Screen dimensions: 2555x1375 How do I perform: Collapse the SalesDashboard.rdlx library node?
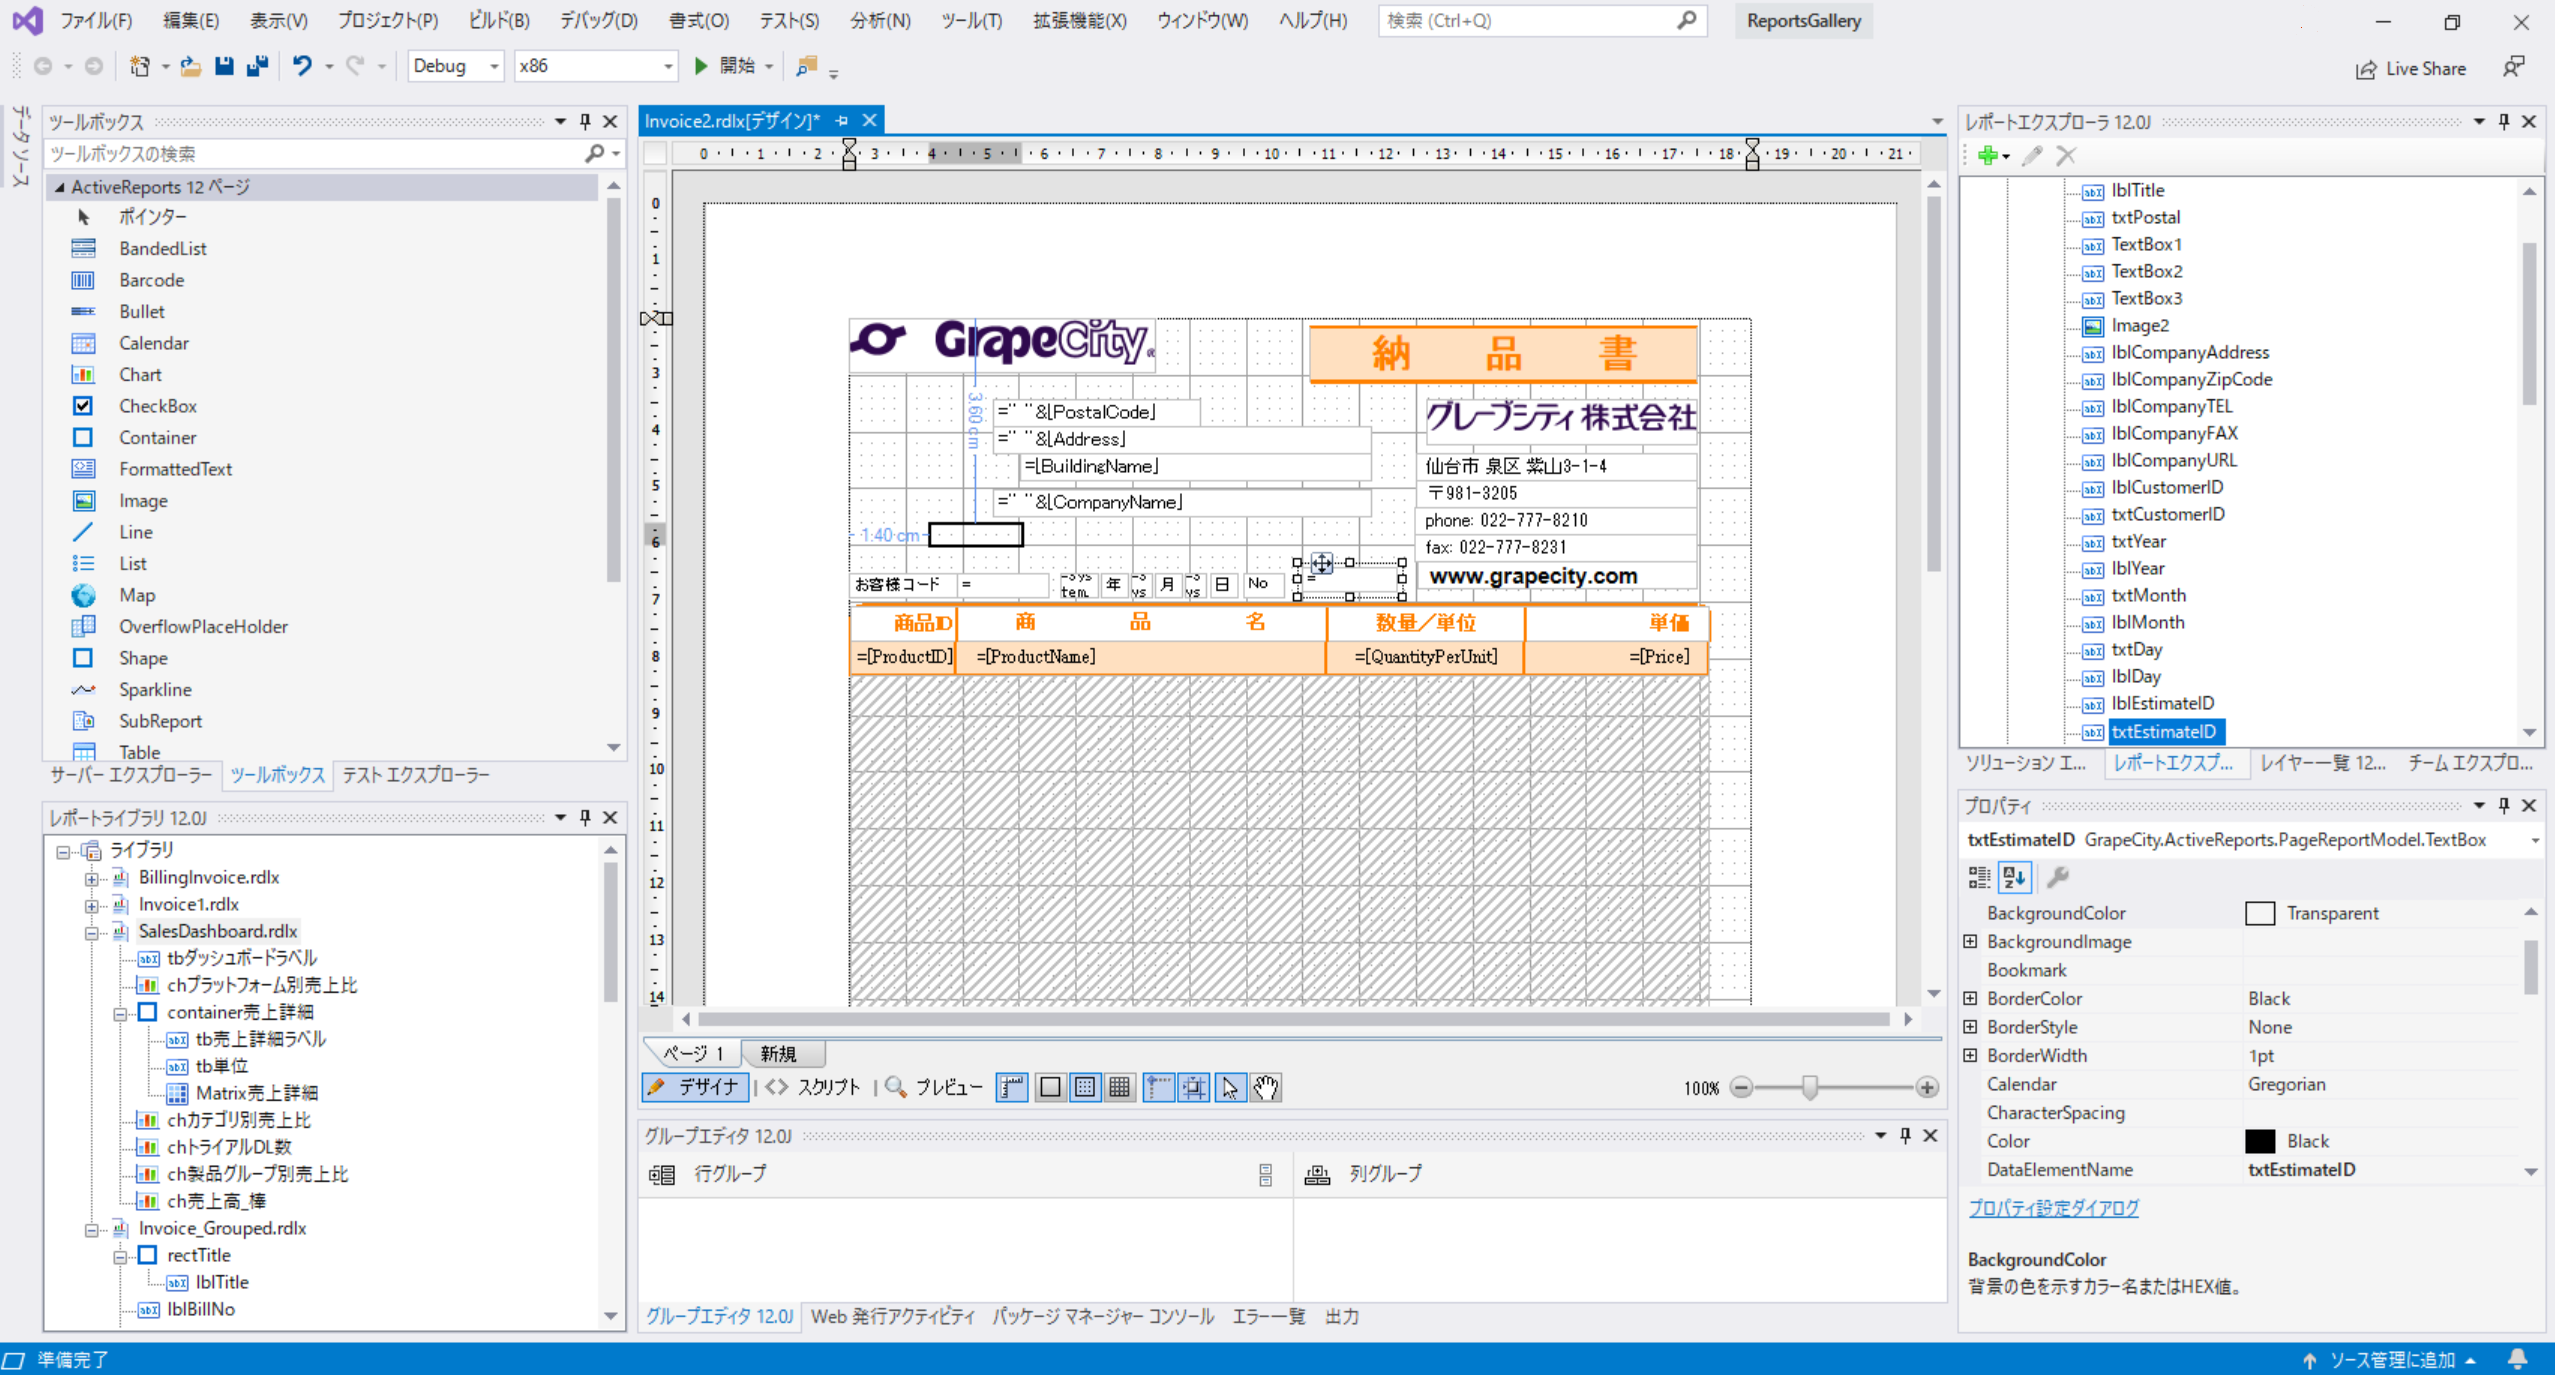[91, 932]
